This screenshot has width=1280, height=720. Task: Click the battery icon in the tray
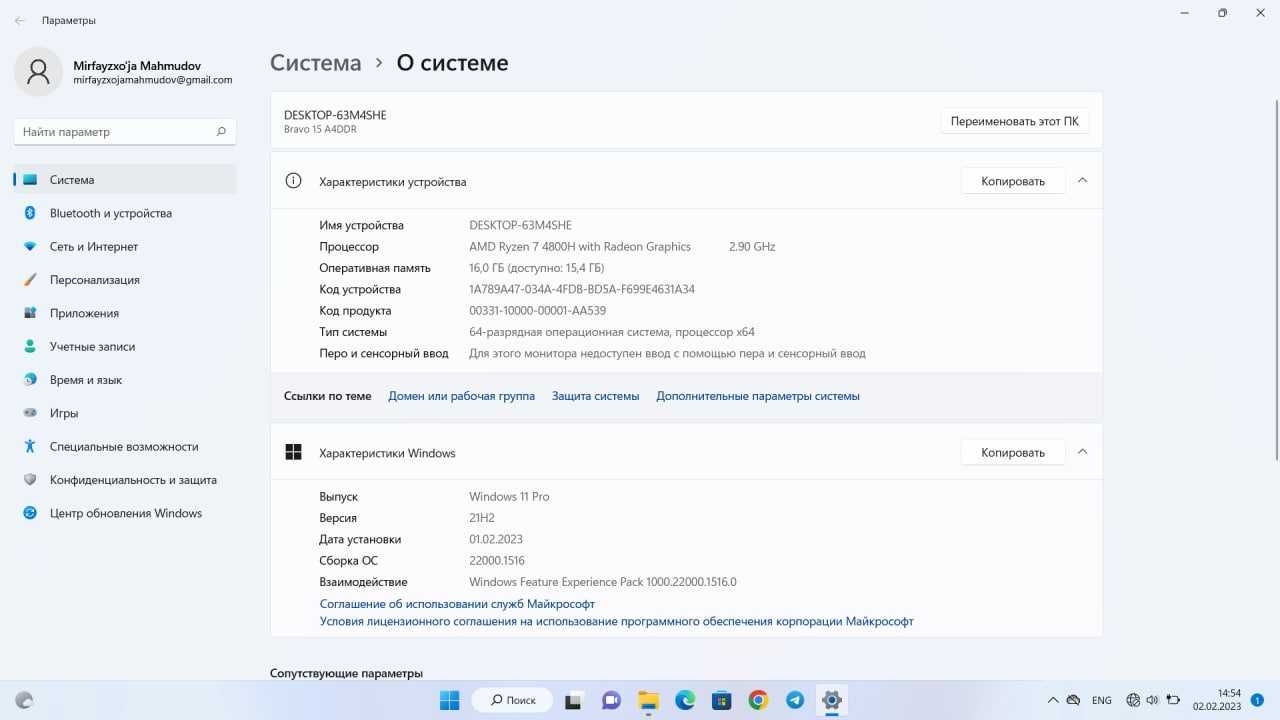(1171, 700)
